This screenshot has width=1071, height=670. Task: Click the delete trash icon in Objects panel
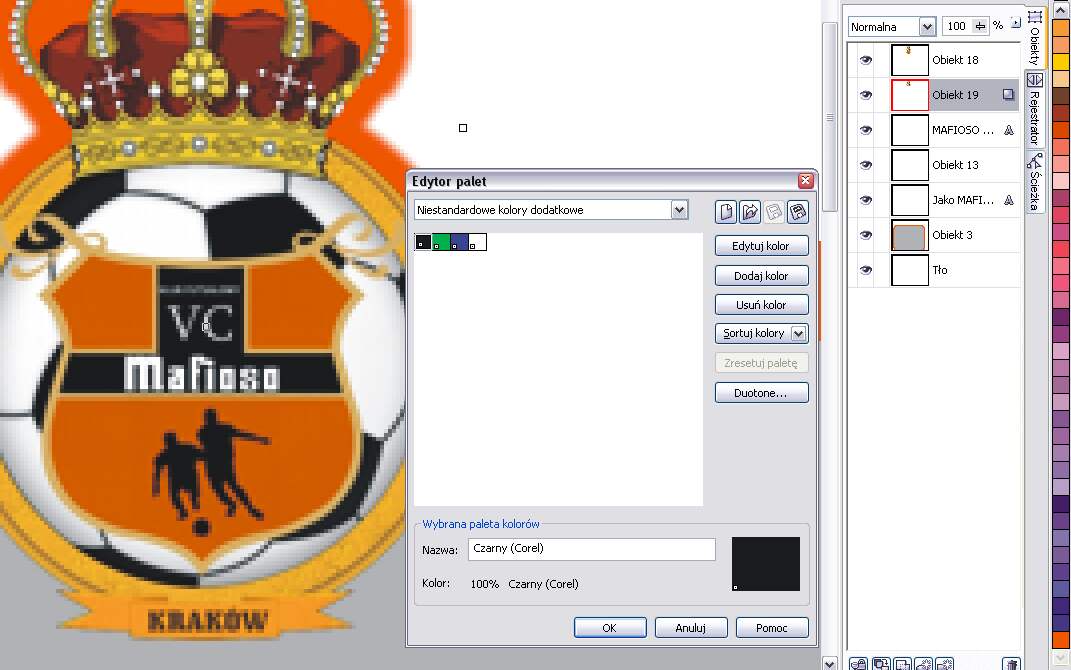point(1011,663)
